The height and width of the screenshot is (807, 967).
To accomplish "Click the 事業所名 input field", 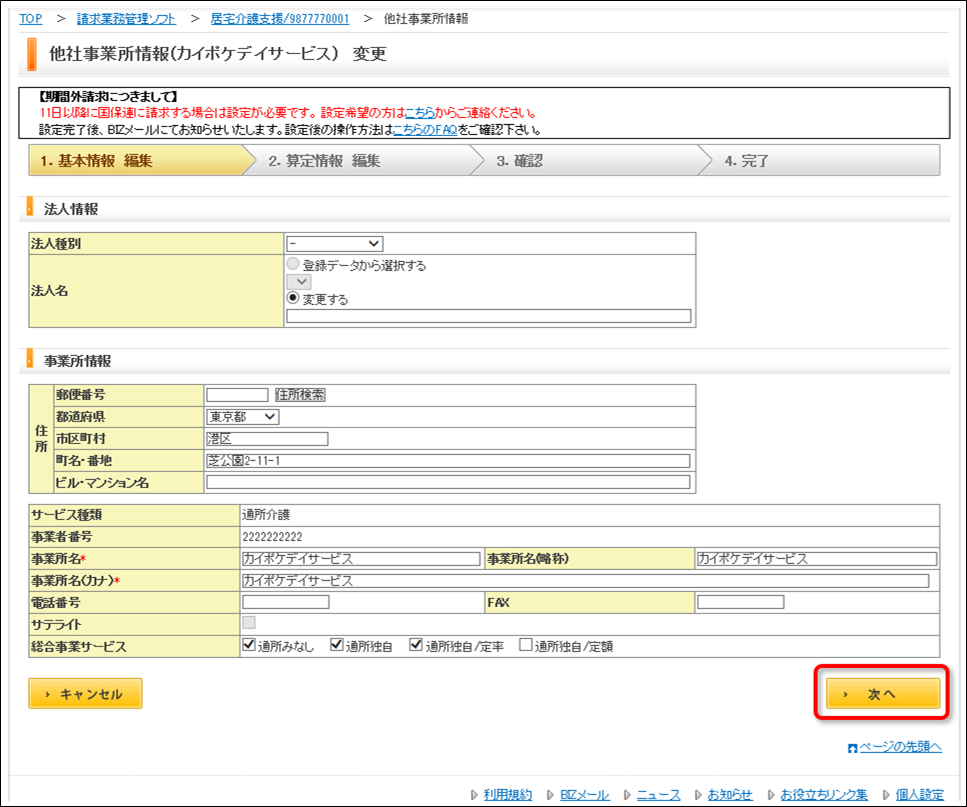I will tap(361, 559).
